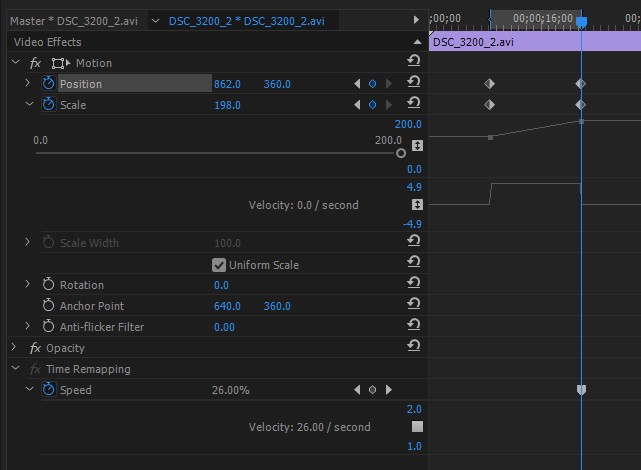Enable the Anti-flicker Filter stopwatch
The width and height of the screenshot is (641, 470).
point(48,326)
